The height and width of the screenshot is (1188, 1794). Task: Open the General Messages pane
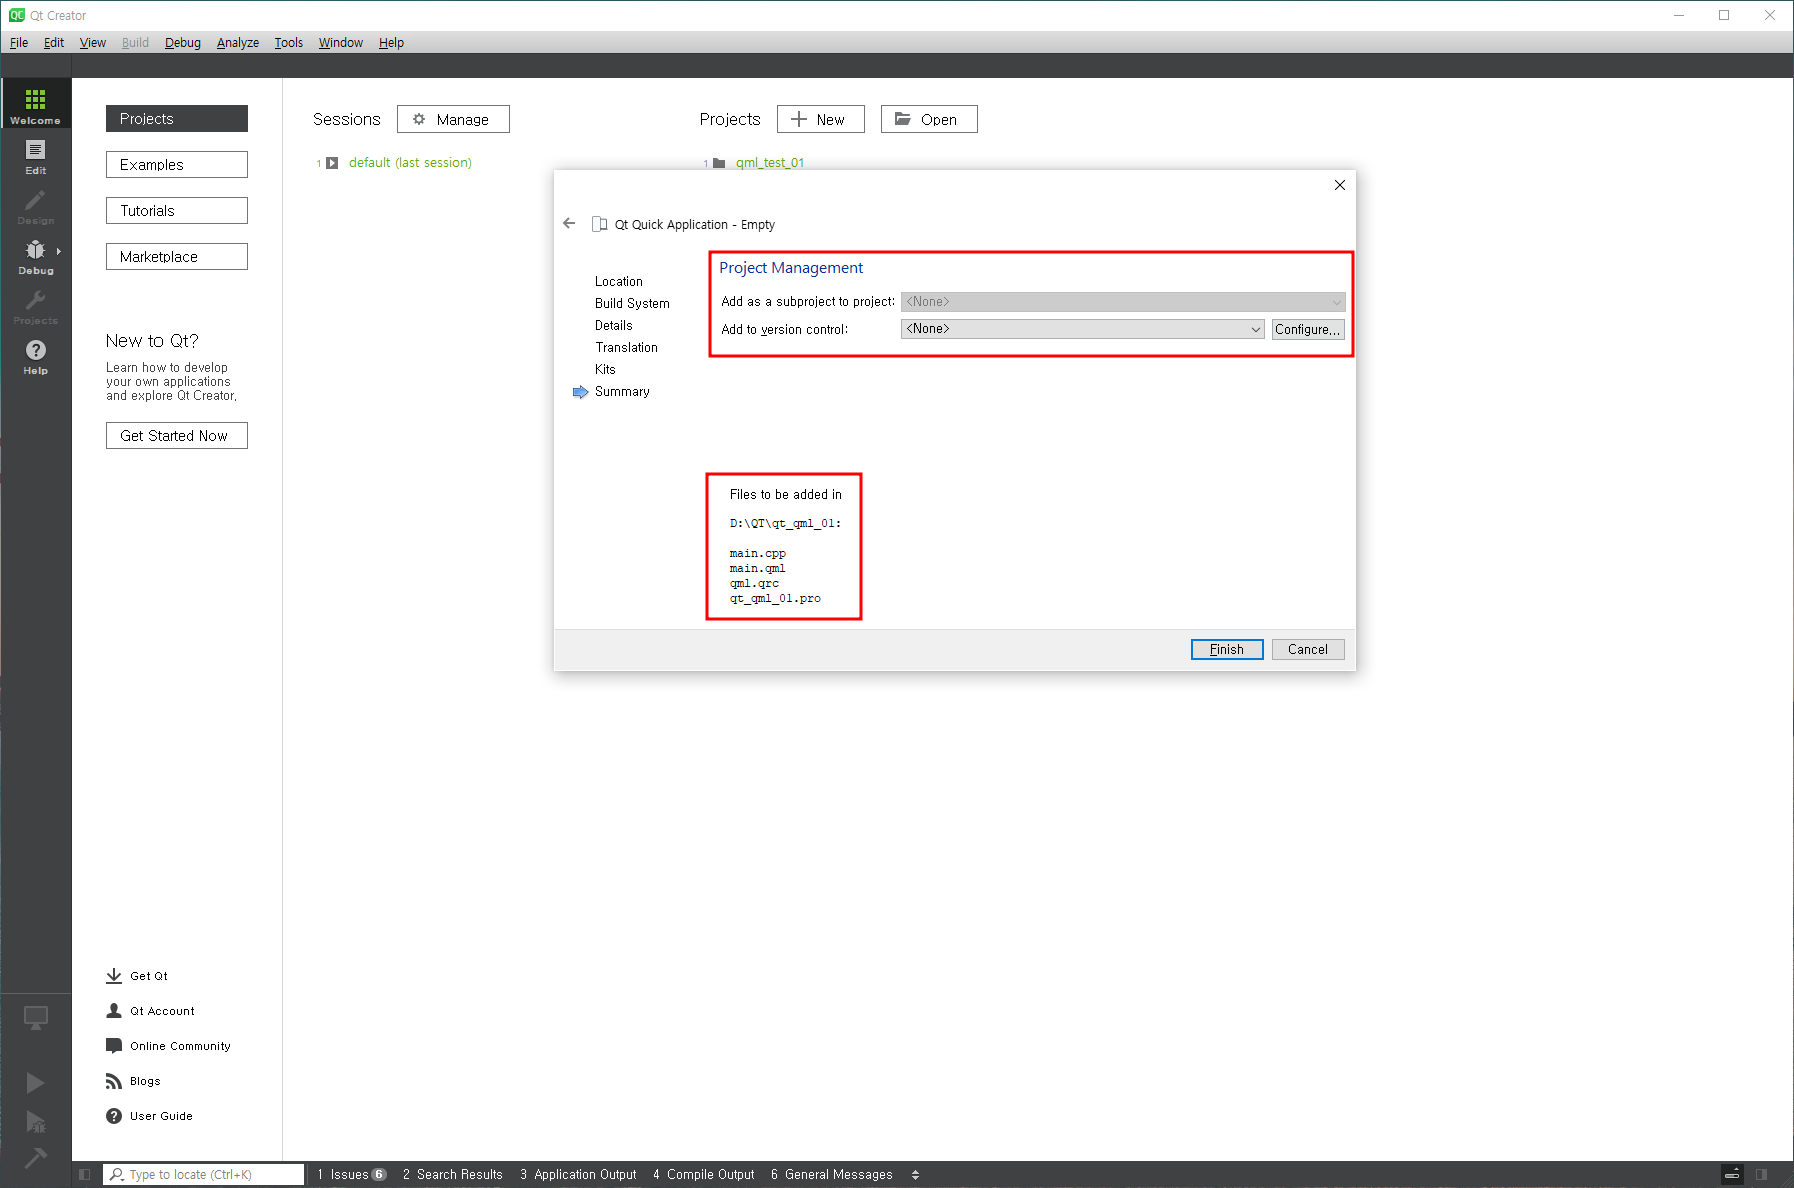click(x=832, y=1175)
